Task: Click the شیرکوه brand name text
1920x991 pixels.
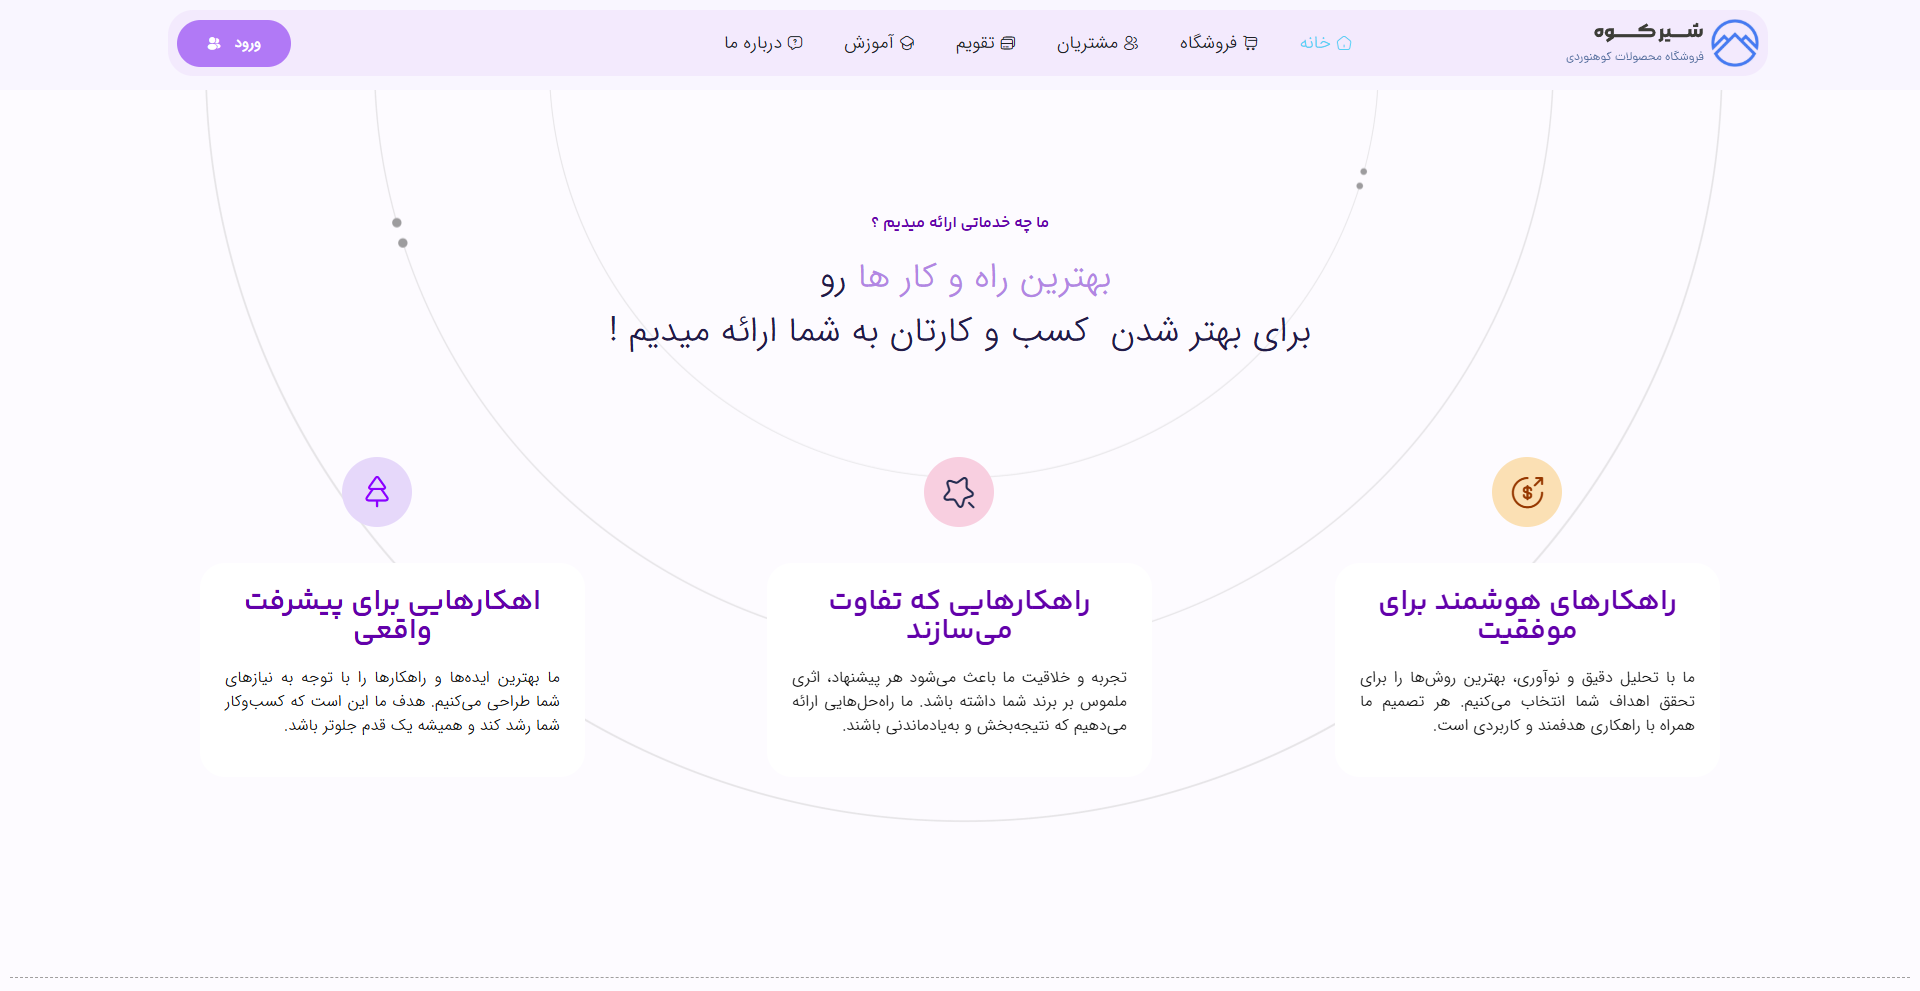Action: point(1648,32)
